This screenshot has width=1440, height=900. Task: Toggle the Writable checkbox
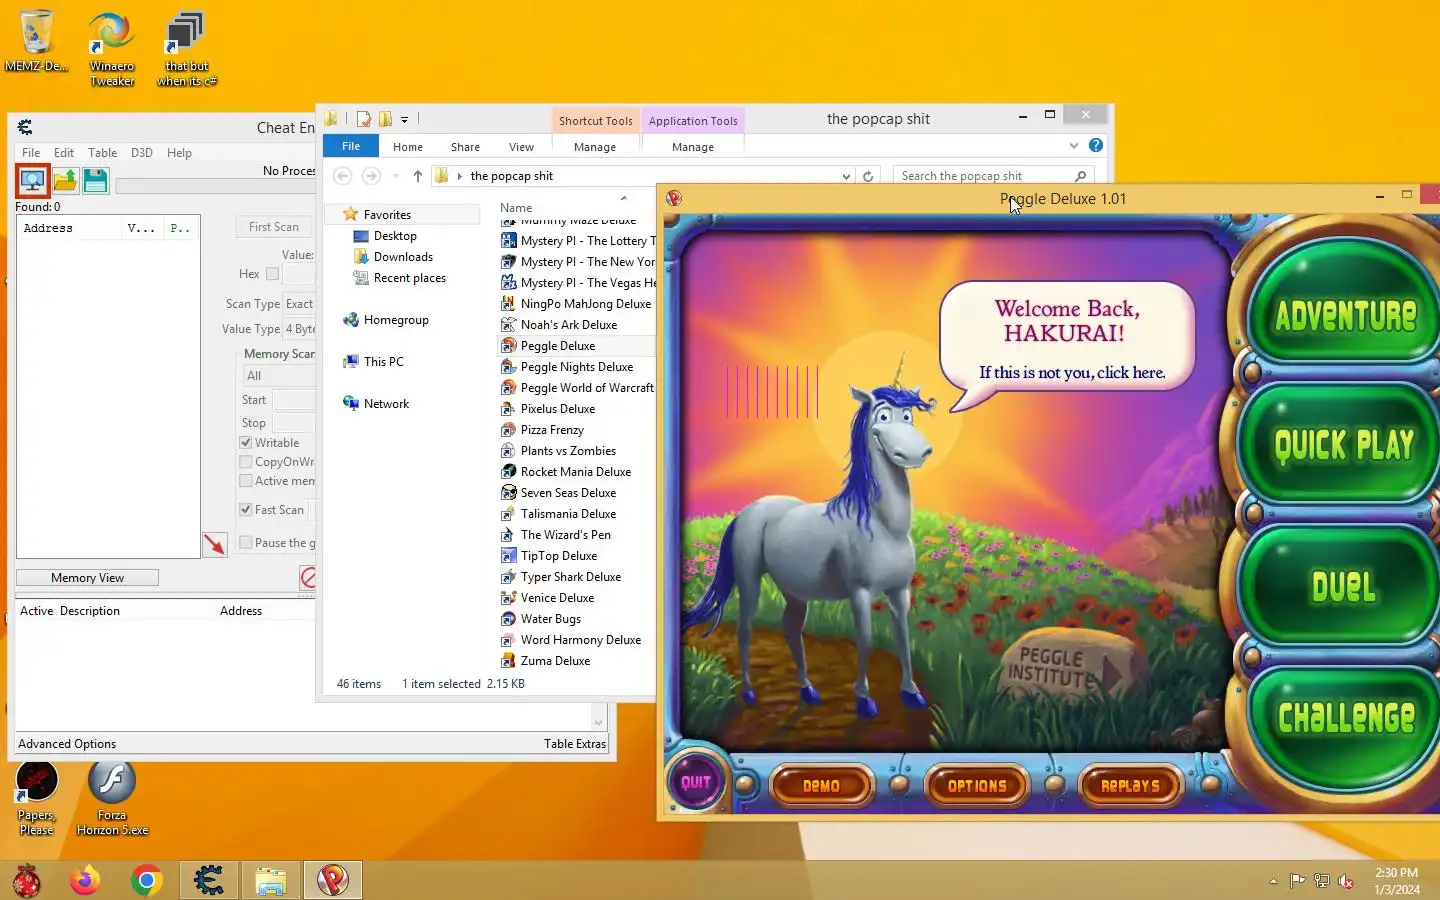pos(246,443)
